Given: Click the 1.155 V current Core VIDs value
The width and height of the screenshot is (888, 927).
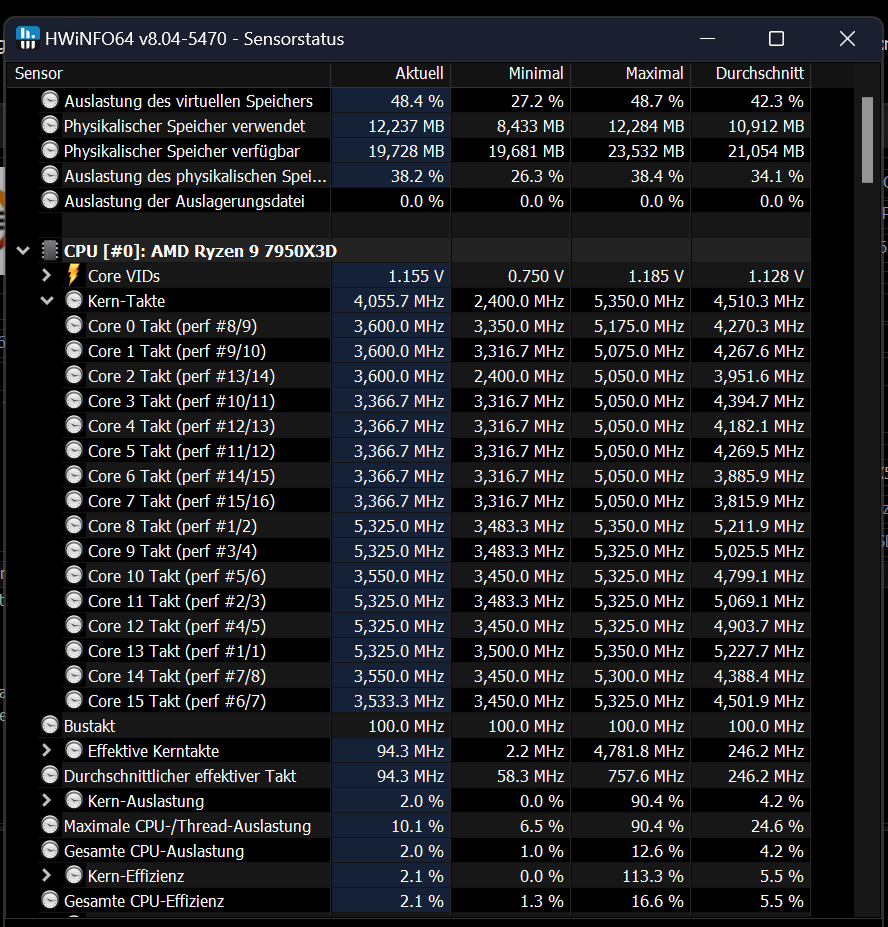Looking at the screenshot, I should tap(416, 276).
